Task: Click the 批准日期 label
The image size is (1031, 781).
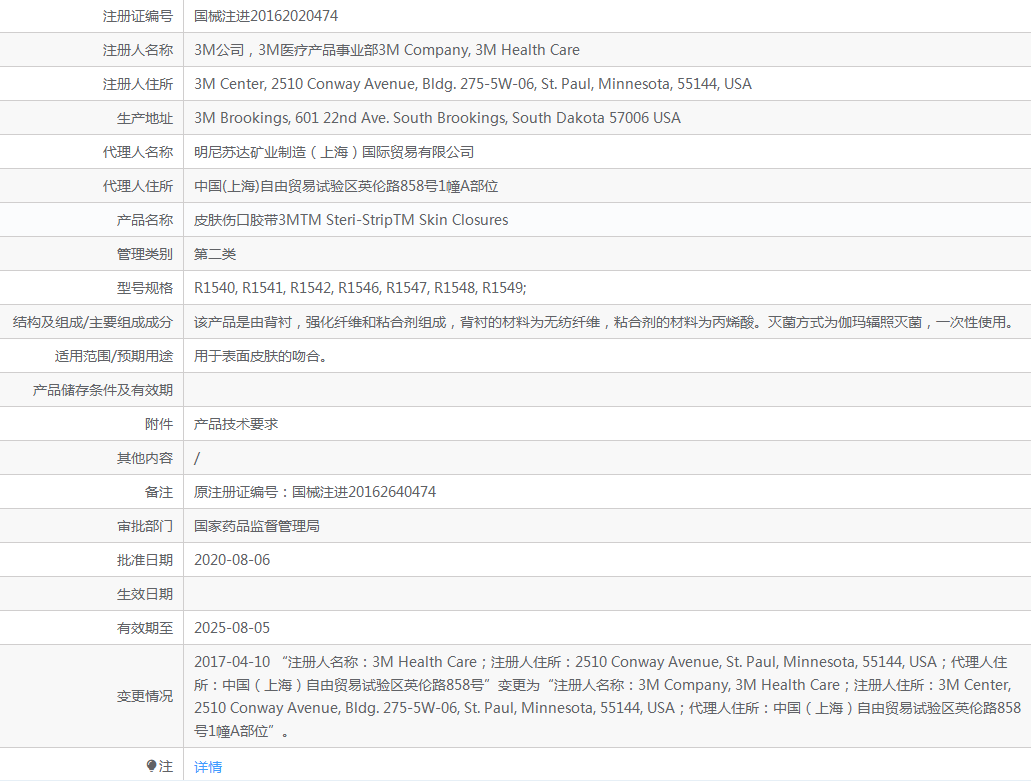Action: point(145,560)
